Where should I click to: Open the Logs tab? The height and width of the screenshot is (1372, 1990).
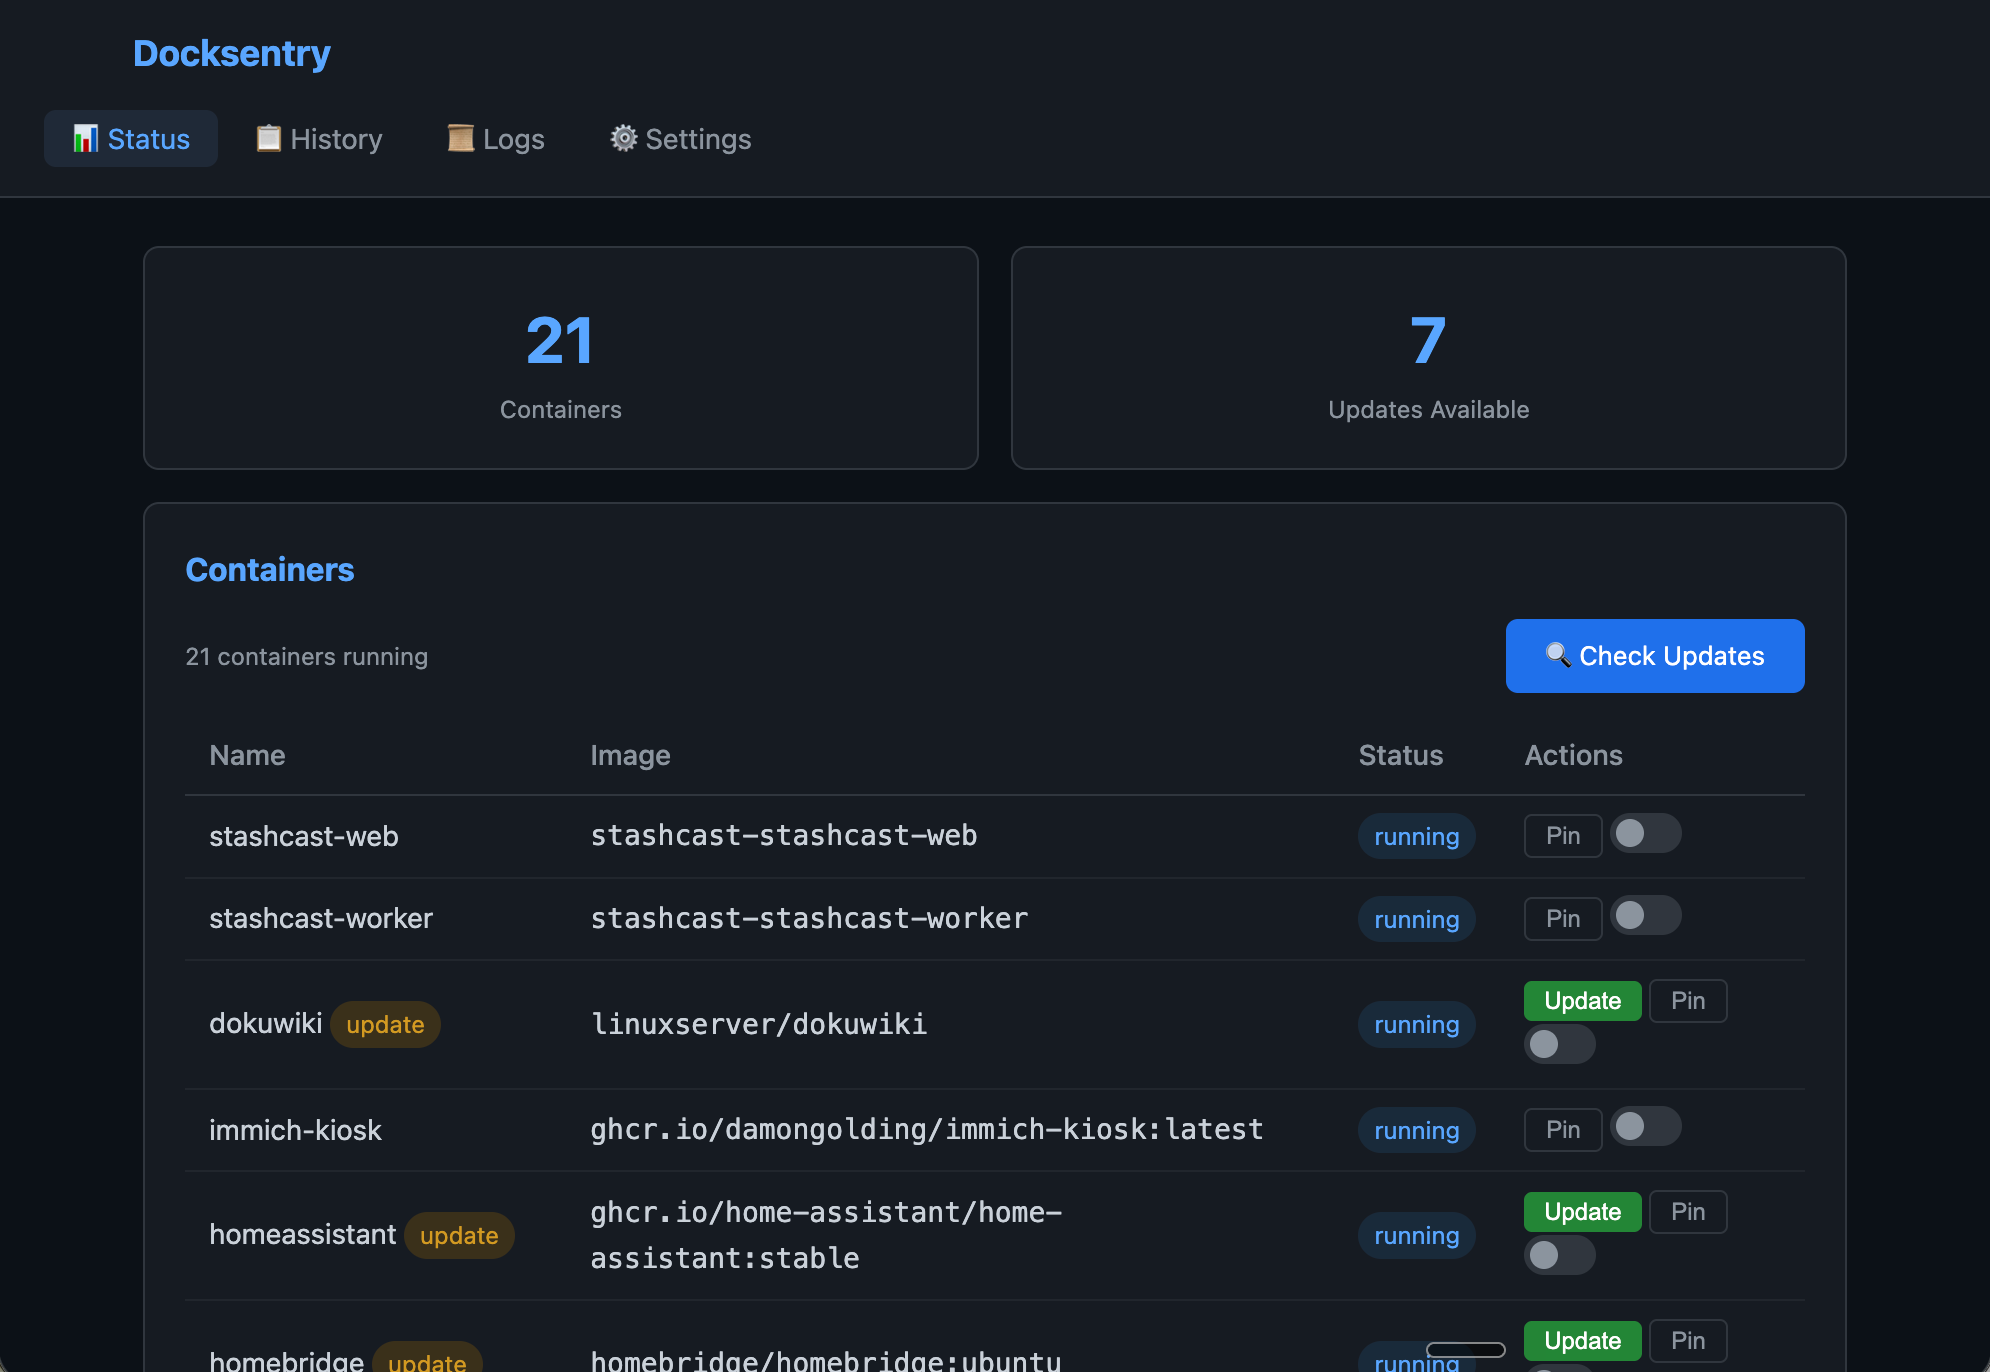[x=496, y=139]
